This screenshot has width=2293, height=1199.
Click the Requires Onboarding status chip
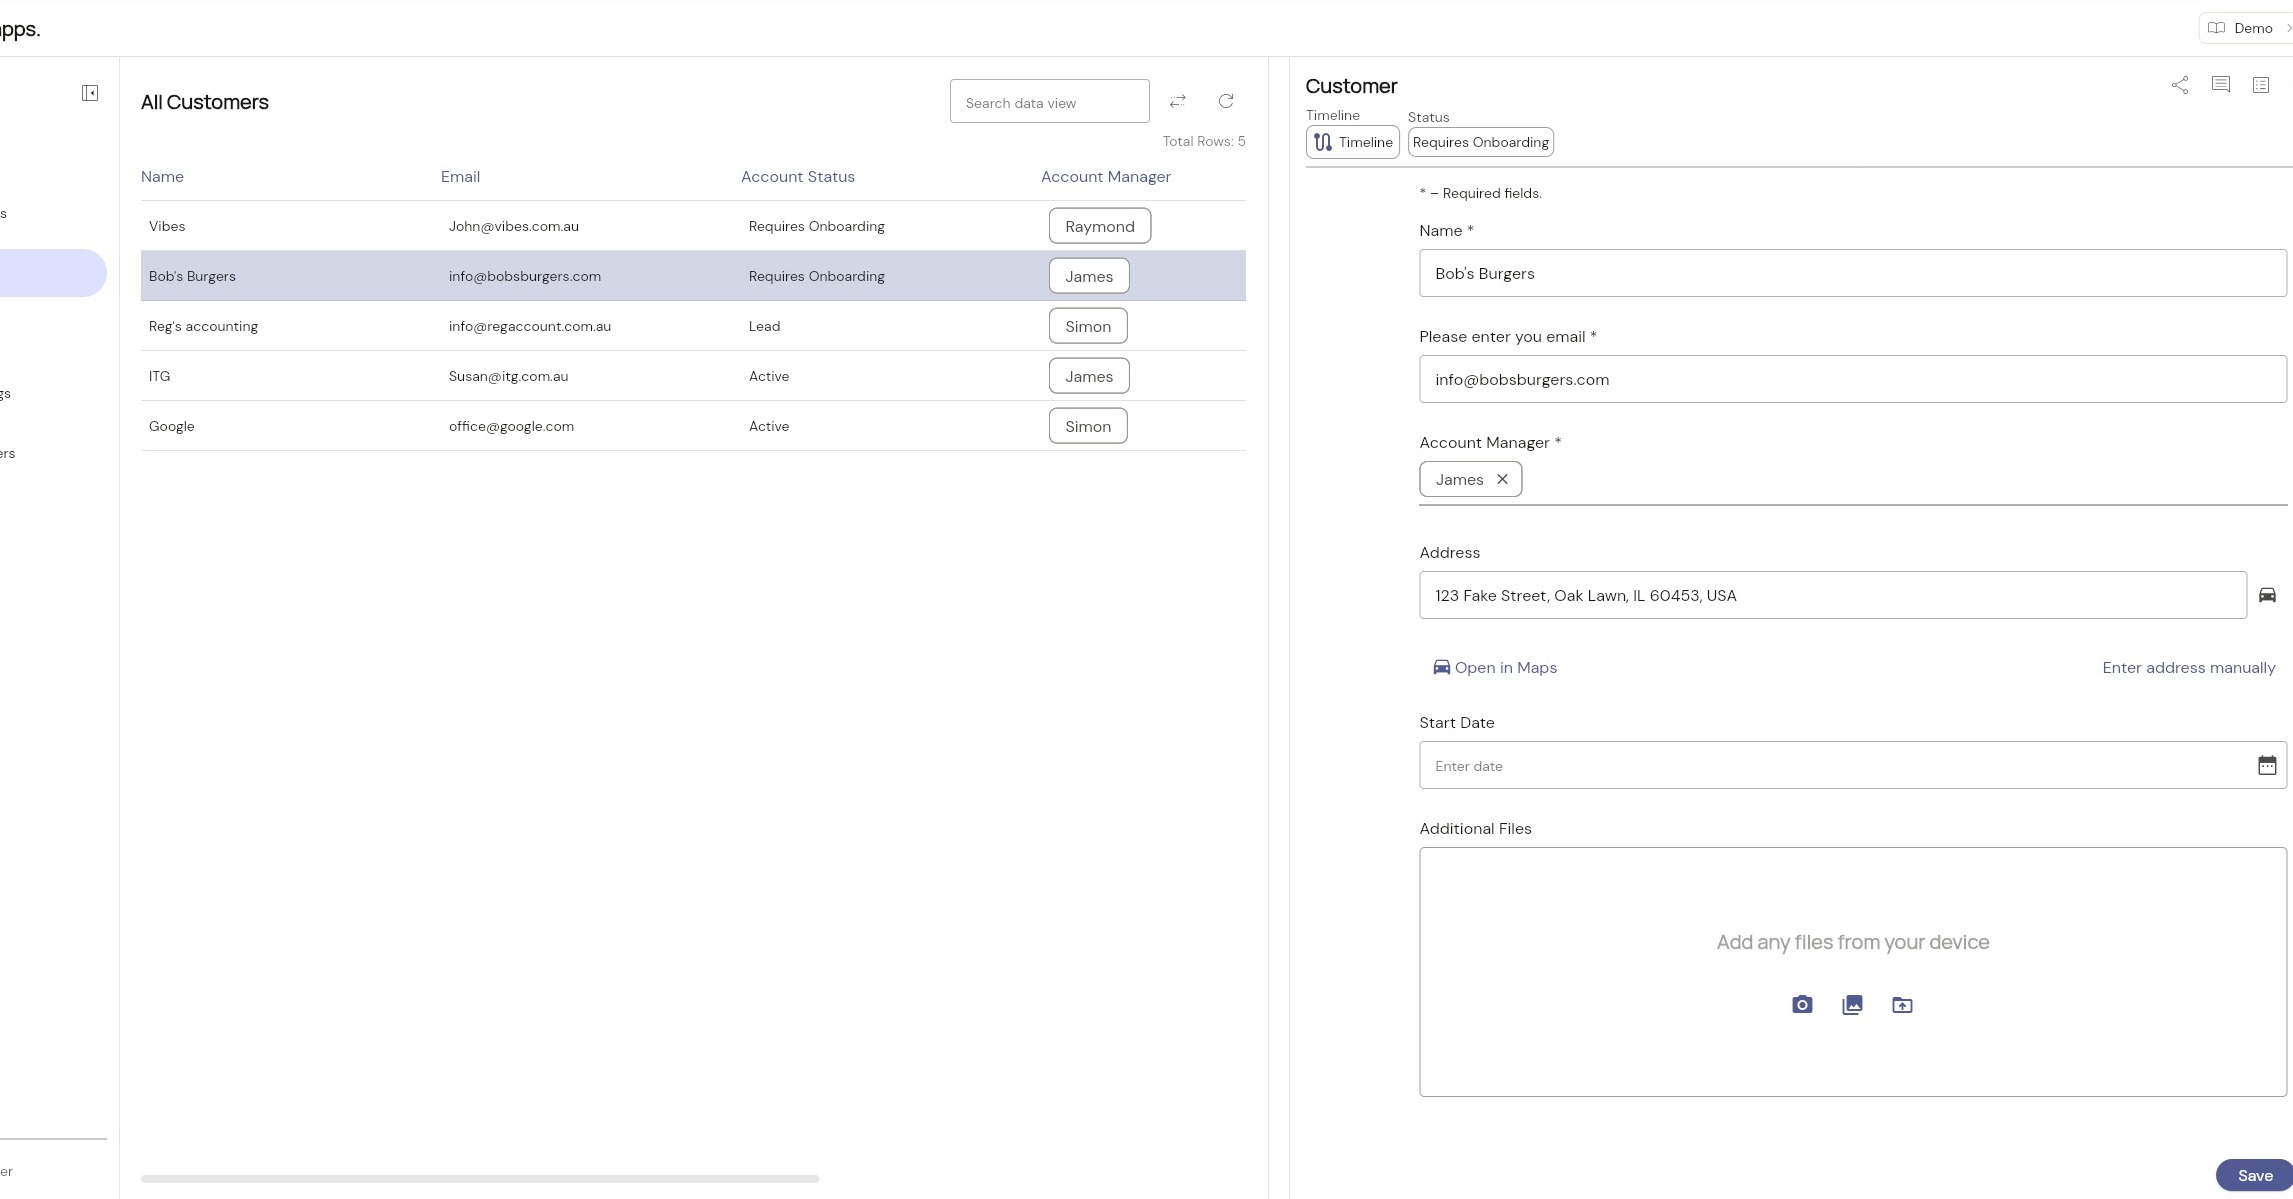[x=1480, y=142]
